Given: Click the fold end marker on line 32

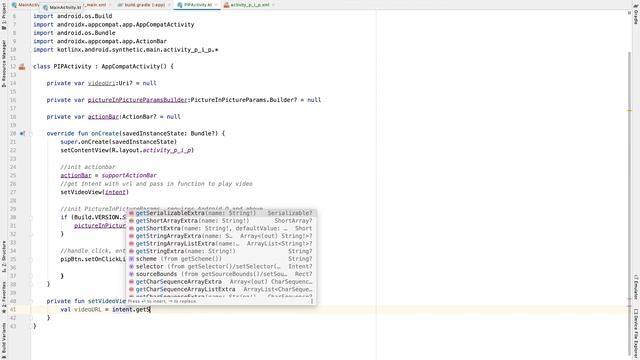Looking at the screenshot, I should coord(31,234).
